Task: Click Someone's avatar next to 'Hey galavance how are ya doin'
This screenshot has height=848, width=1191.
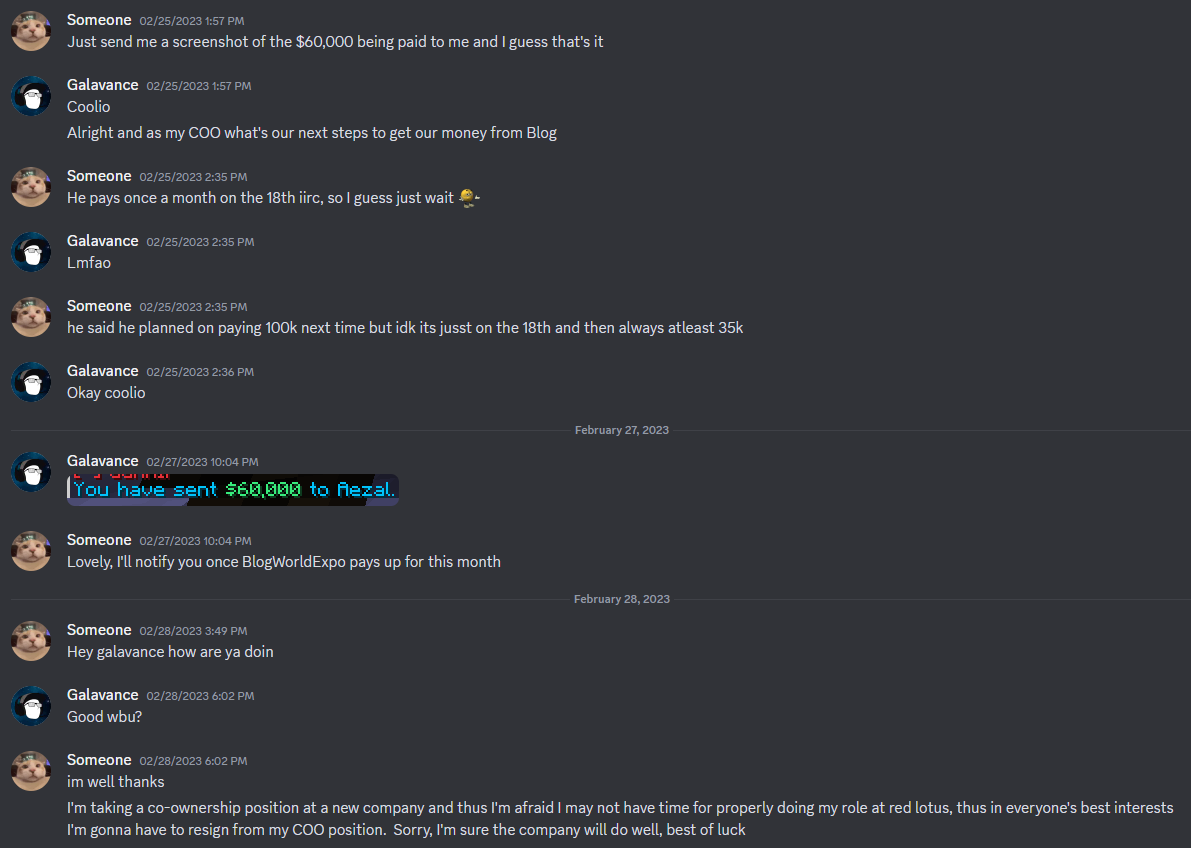Action: click(31, 641)
